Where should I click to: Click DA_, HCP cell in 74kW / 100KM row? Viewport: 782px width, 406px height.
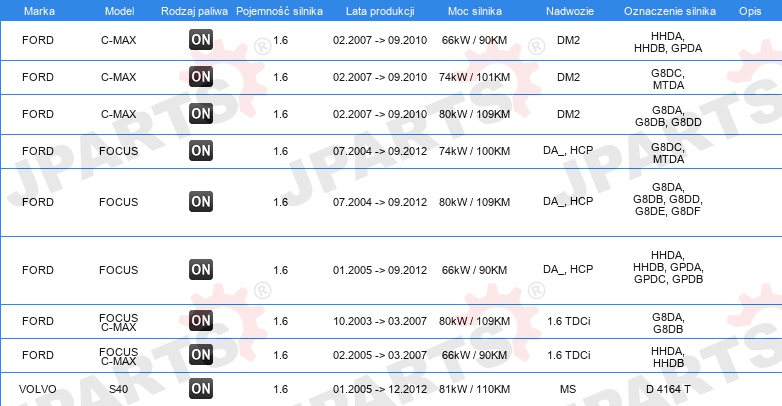tap(568, 150)
